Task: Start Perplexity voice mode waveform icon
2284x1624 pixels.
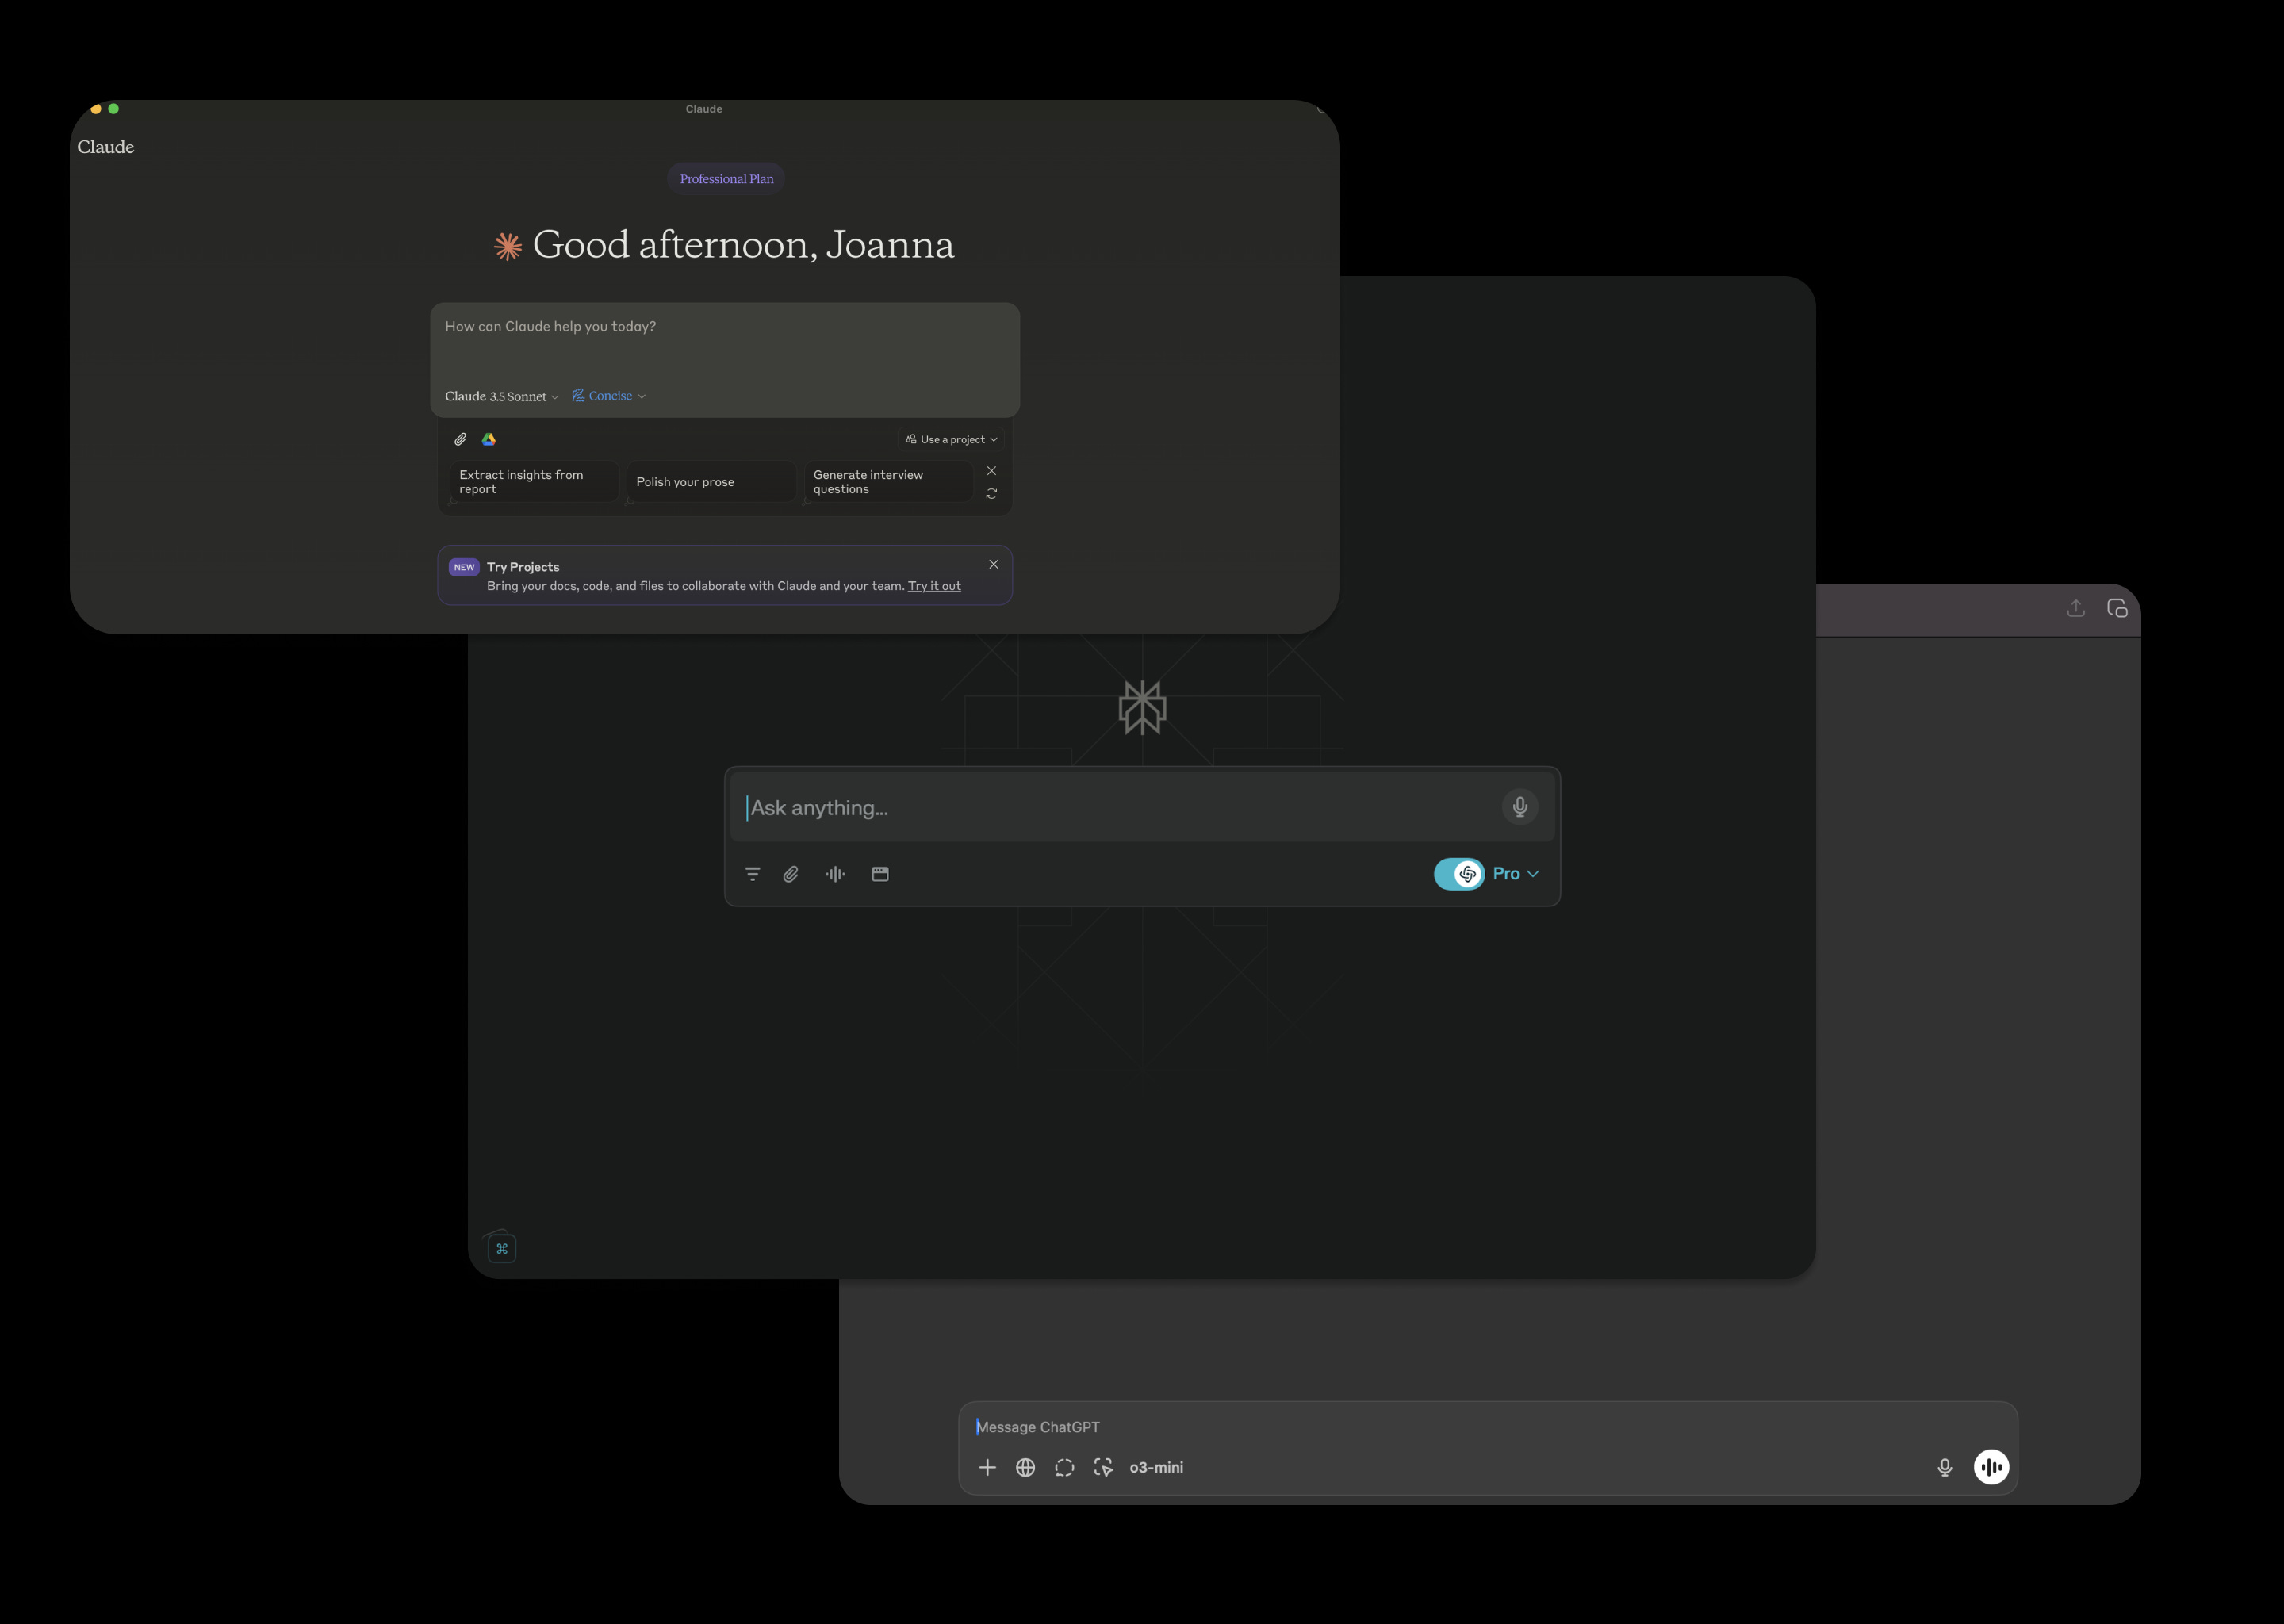Action: pos(835,874)
